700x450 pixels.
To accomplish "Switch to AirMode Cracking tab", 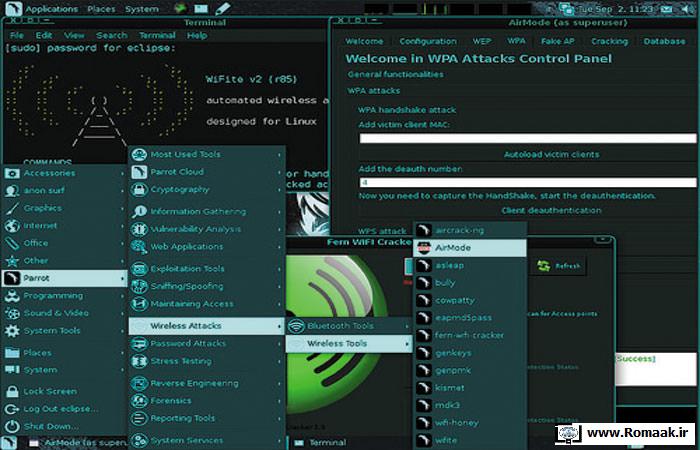I will [x=609, y=41].
